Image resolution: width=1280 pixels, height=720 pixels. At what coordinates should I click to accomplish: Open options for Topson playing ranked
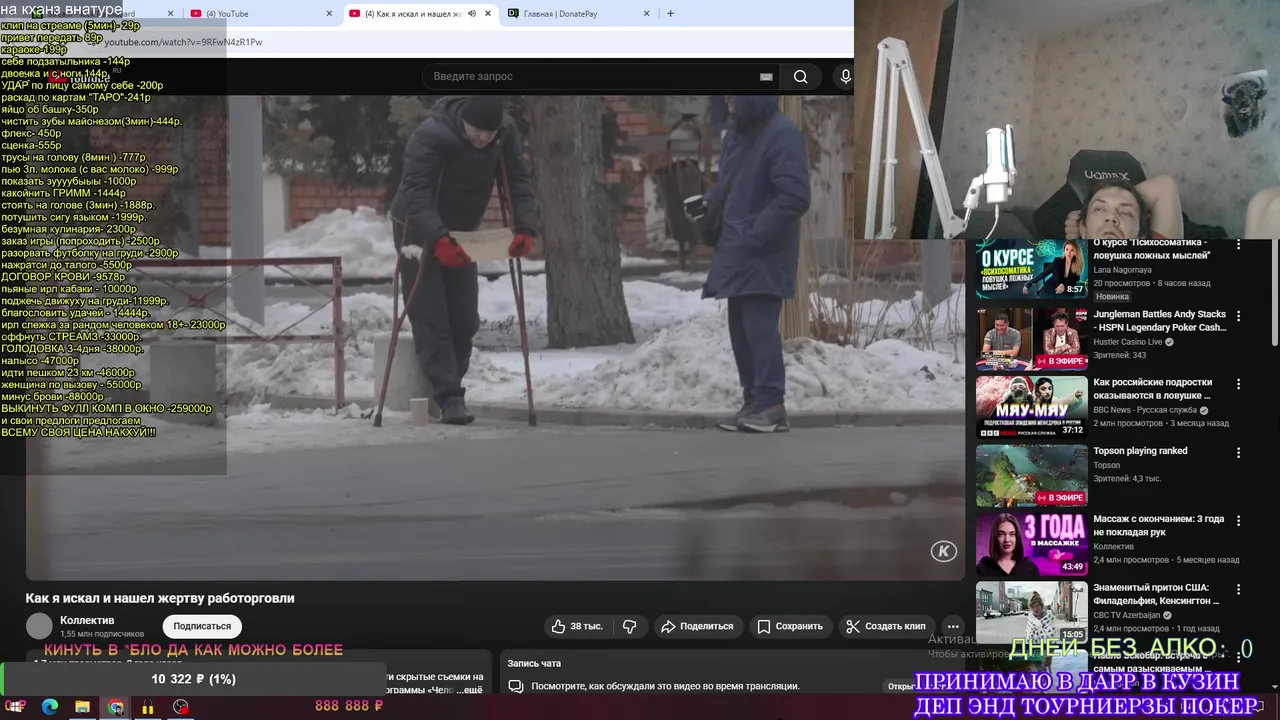(x=1238, y=452)
